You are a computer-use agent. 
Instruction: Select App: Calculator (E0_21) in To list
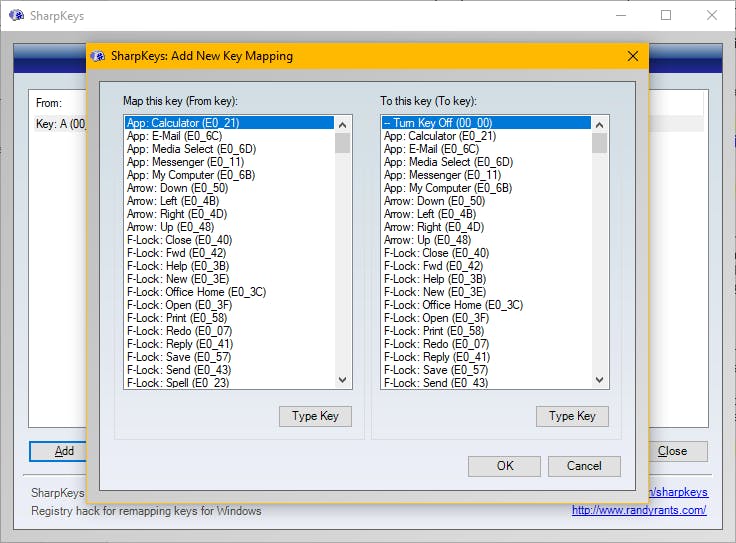tap(486, 136)
